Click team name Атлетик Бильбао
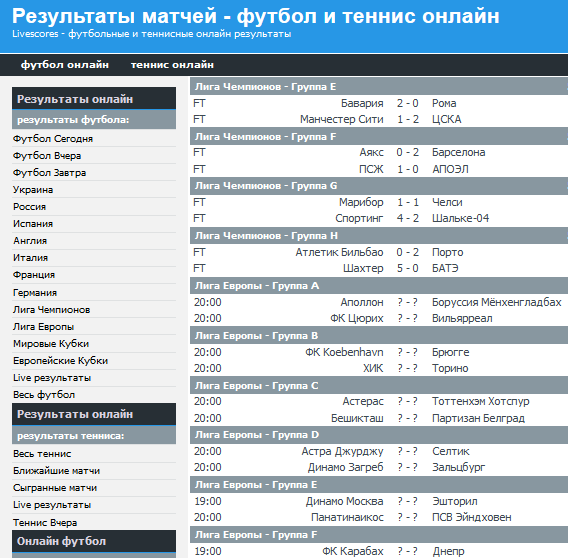The width and height of the screenshot is (568, 558). click(x=339, y=253)
